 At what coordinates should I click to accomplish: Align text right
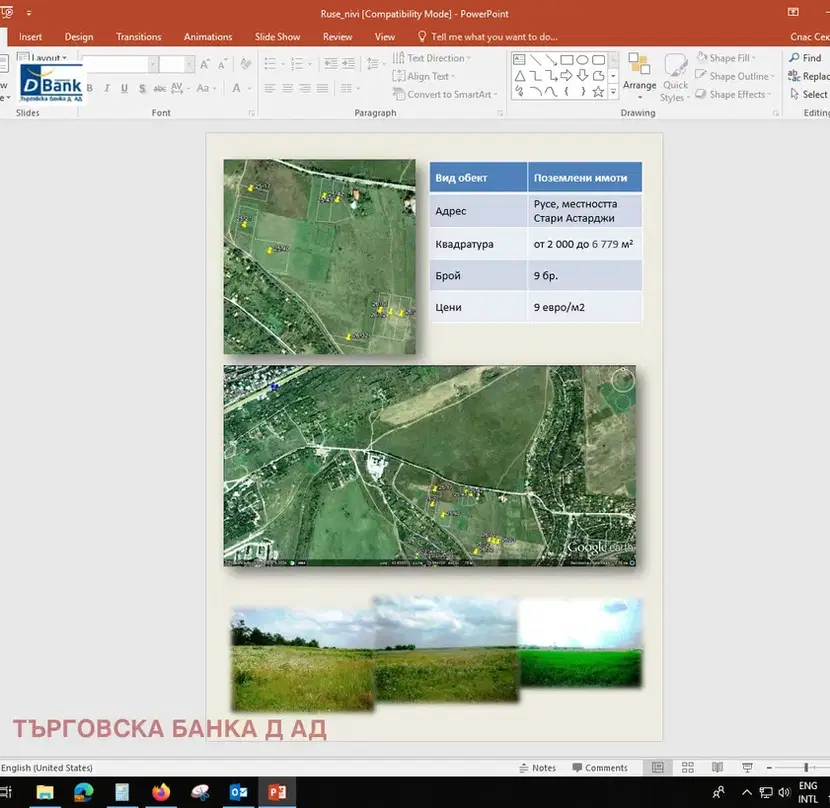coord(305,88)
